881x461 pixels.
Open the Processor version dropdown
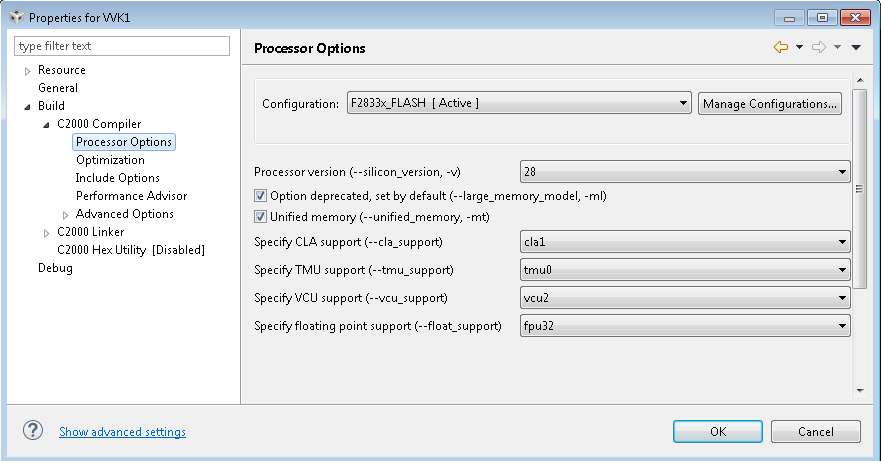pyautogui.click(x=685, y=171)
